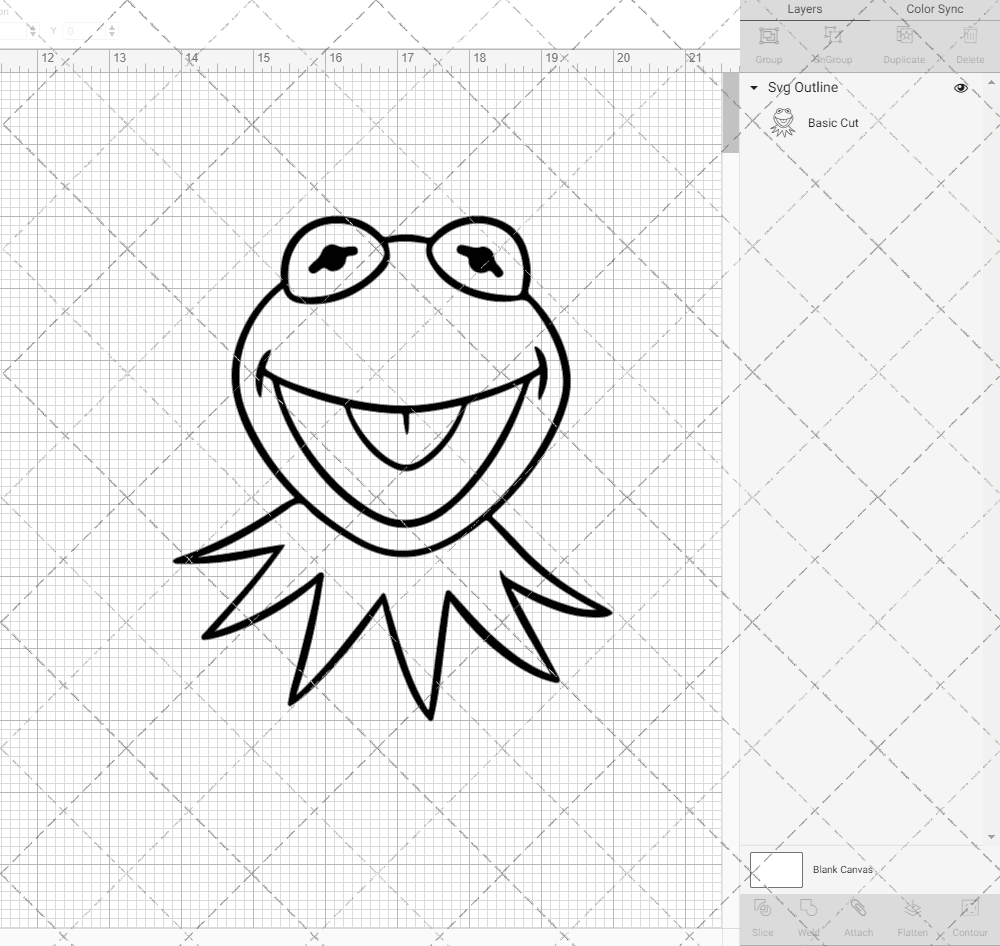Click the UnGroup icon
Screen dimensions: 1000x946
pos(831,42)
